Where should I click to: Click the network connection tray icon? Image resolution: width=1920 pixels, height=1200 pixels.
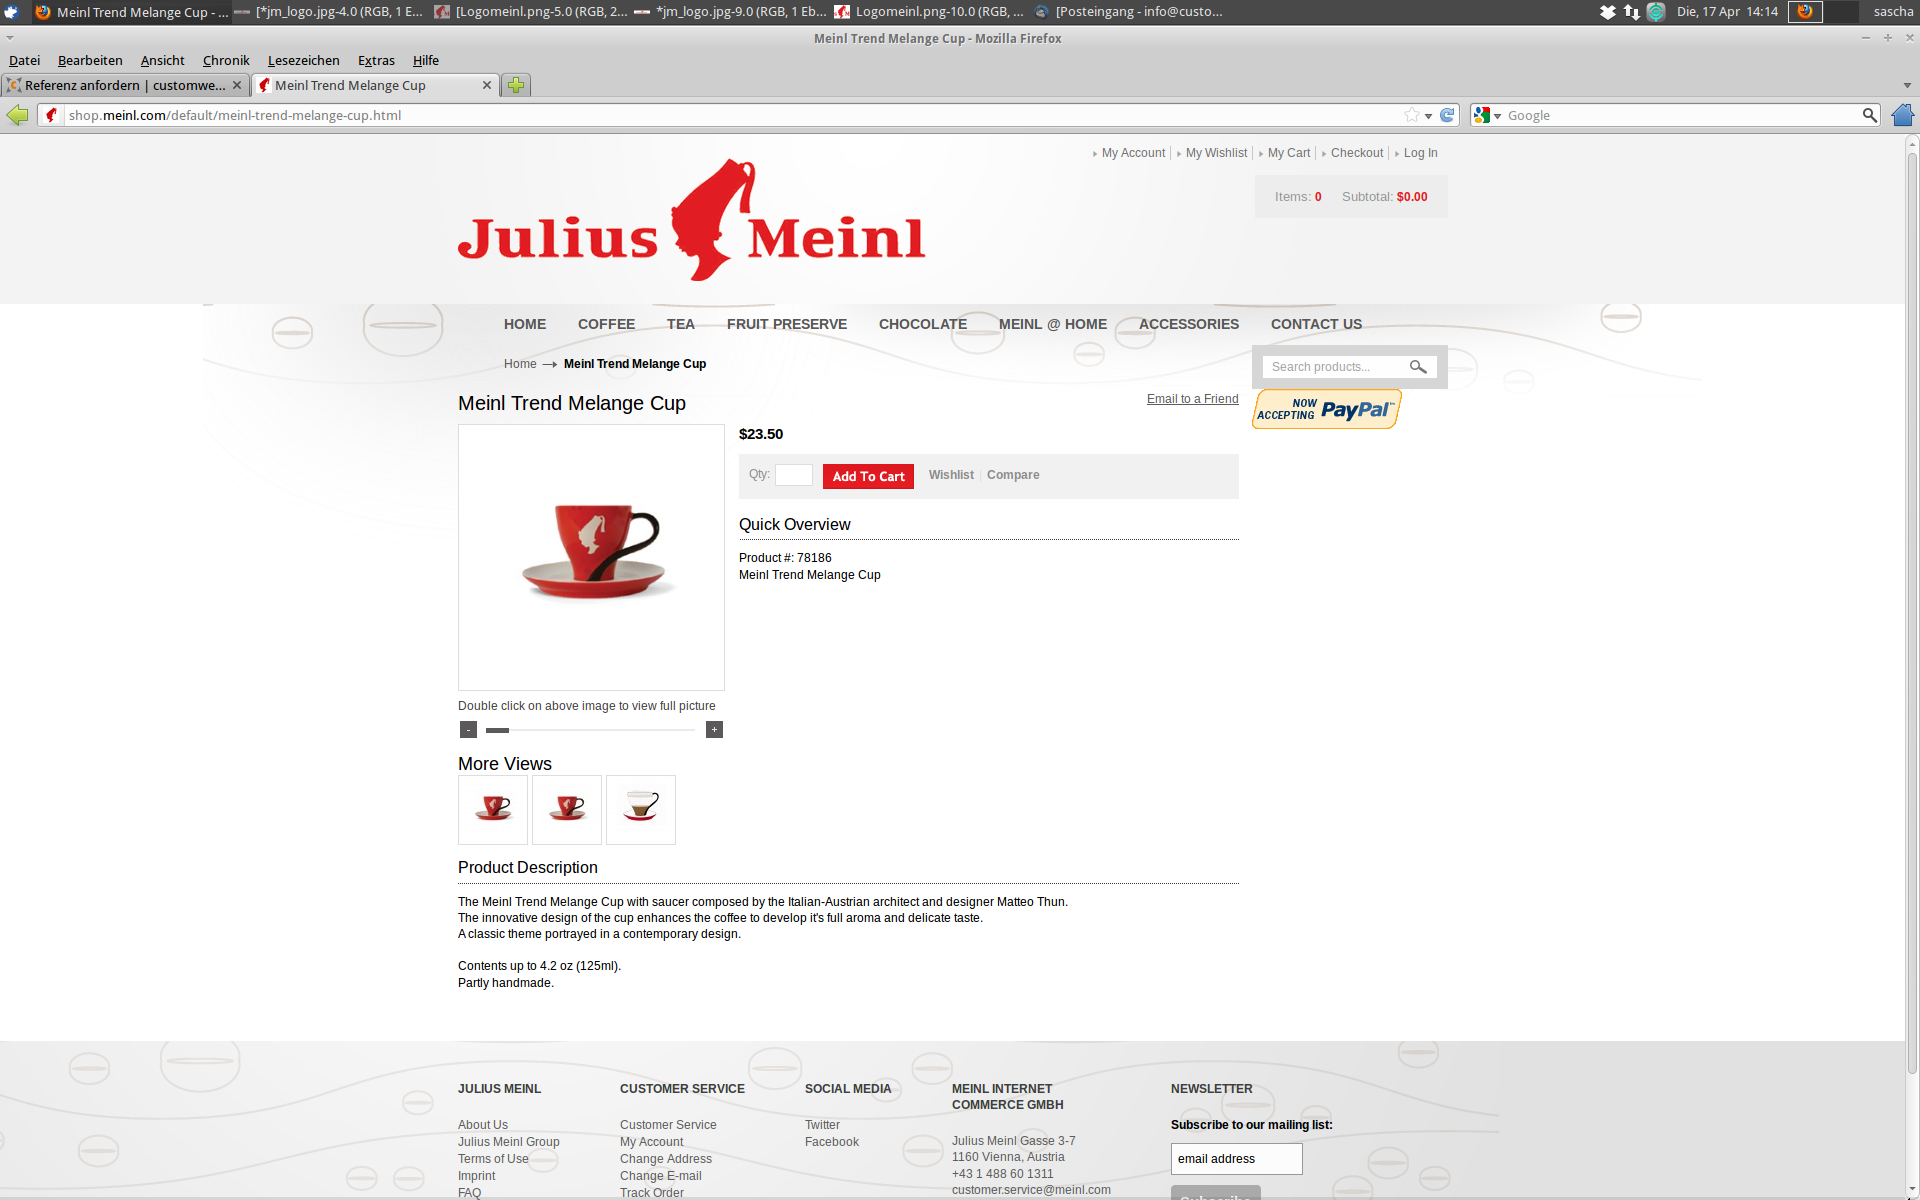tap(1632, 12)
